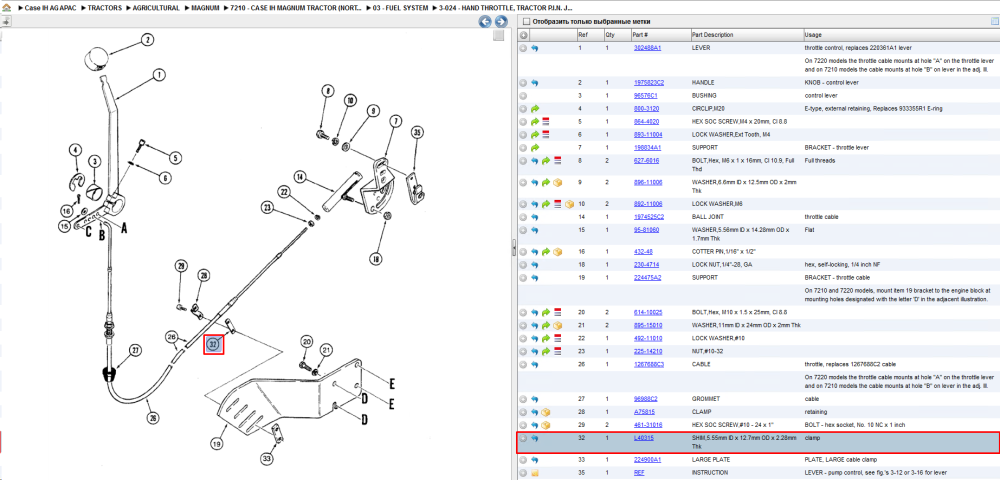Viewport: 1000px width, 480px height.
Task: Open part number link 382488A1
Action: pyautogui.click(x=647, y=48)
